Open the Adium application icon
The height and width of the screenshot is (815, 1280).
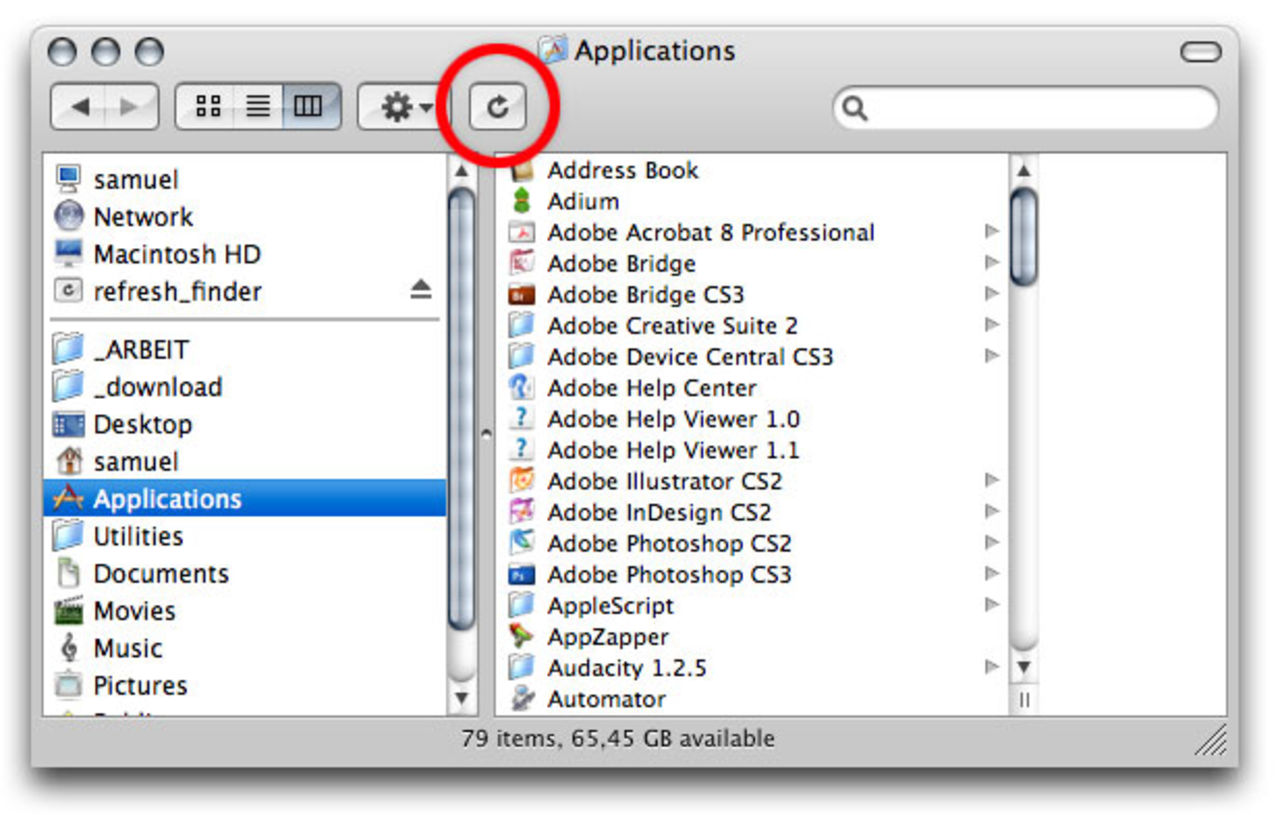(x=522, y=201)
